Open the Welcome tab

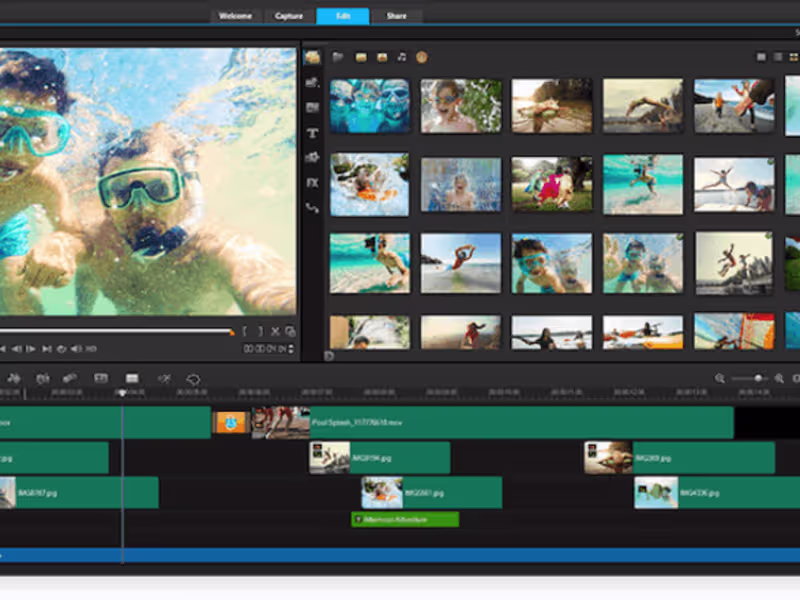click(236, 16)
